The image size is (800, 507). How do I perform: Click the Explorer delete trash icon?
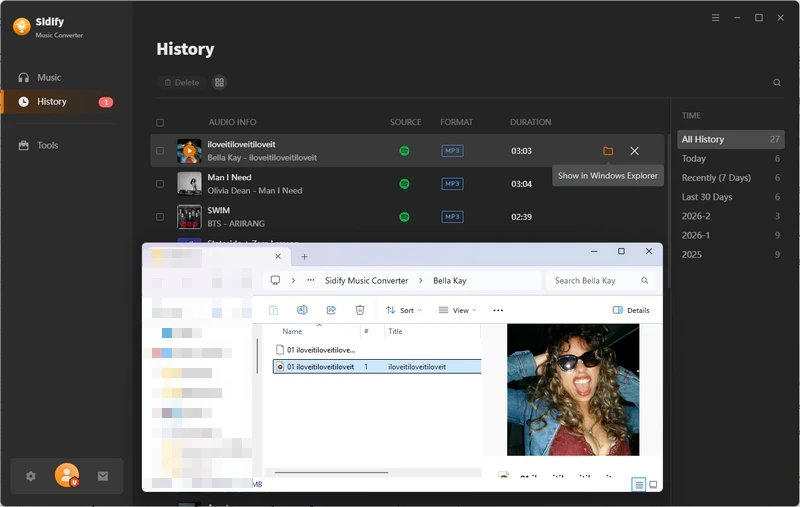point(360,310)
